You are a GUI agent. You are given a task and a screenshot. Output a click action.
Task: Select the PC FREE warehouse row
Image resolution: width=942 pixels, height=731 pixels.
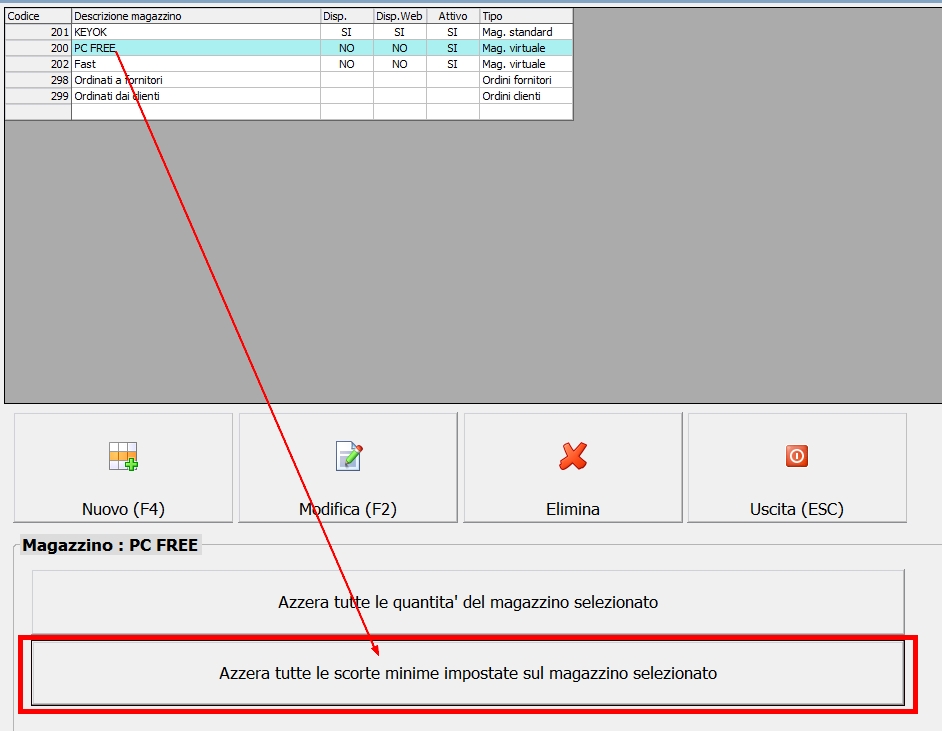click(x=289, y=48)
